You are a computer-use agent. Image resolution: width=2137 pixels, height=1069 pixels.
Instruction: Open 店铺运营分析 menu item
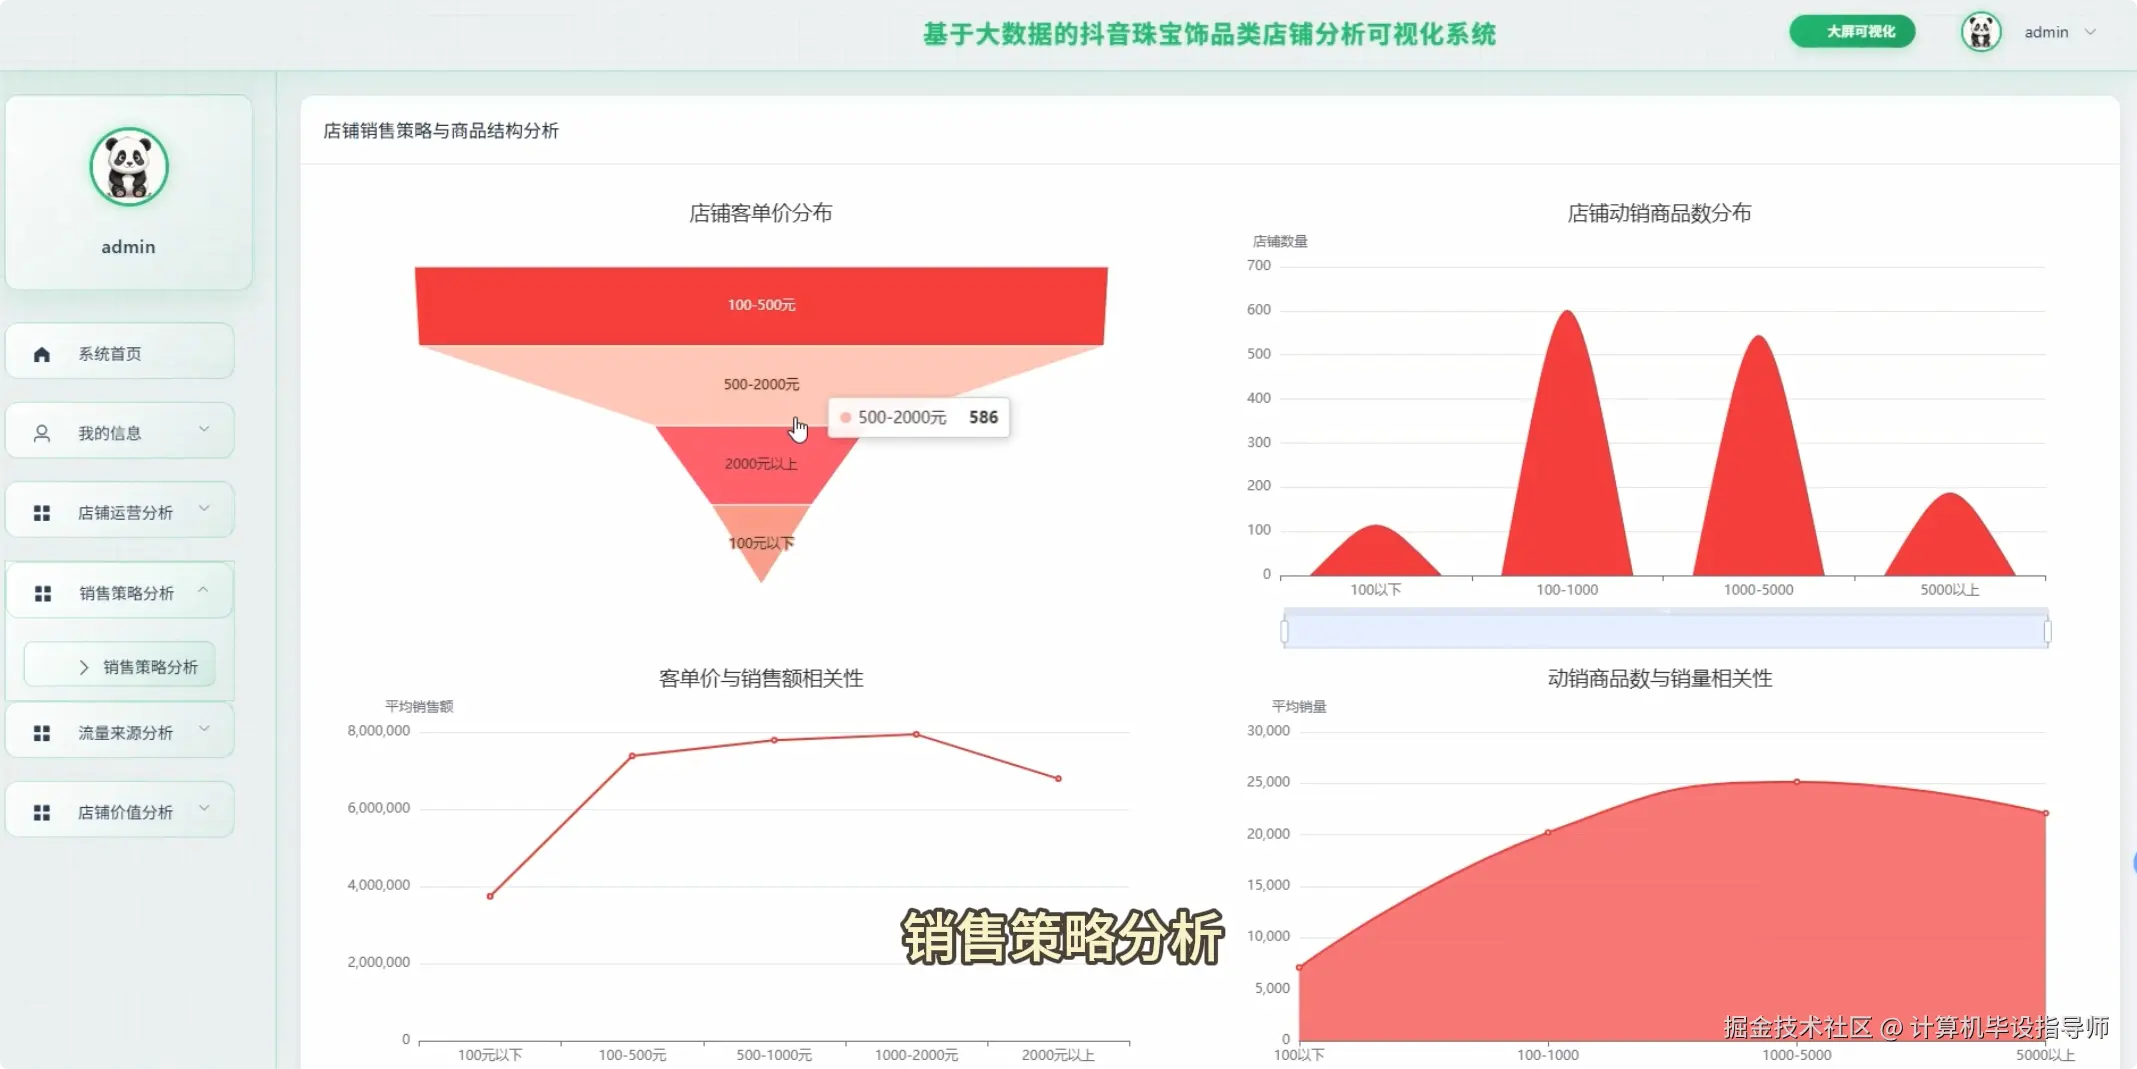point(120,510)
